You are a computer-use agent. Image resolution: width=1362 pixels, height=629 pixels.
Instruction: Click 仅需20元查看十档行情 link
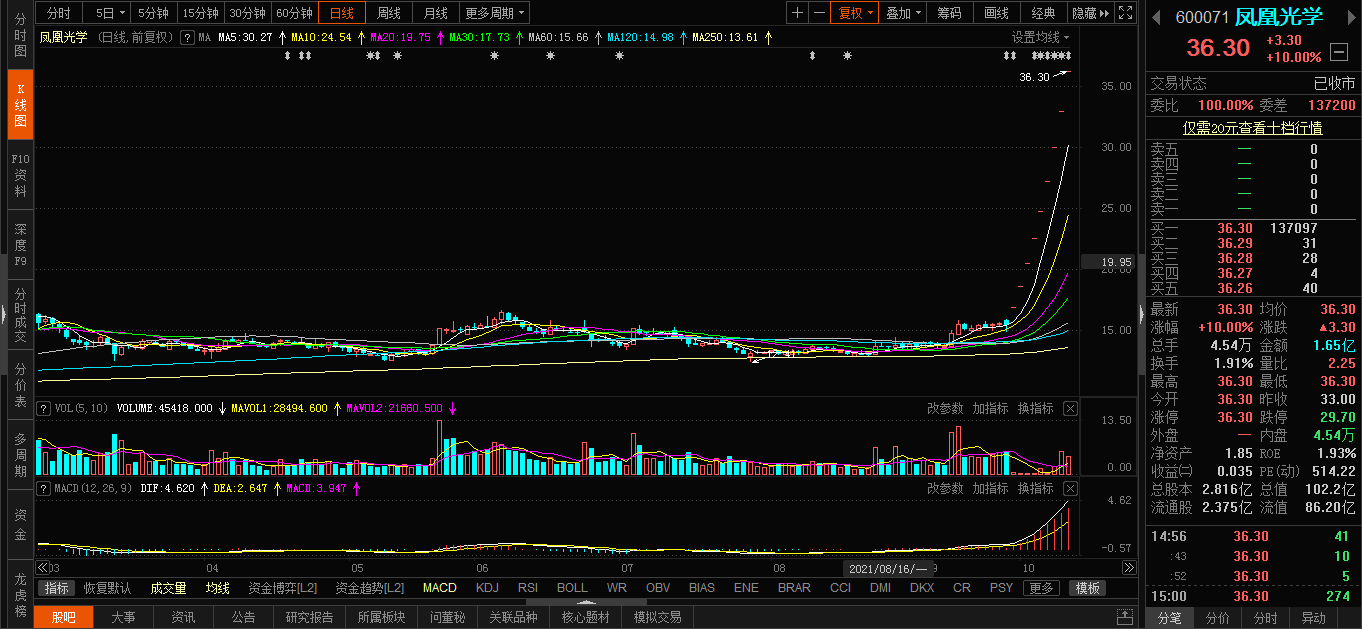click(1252, 128)
